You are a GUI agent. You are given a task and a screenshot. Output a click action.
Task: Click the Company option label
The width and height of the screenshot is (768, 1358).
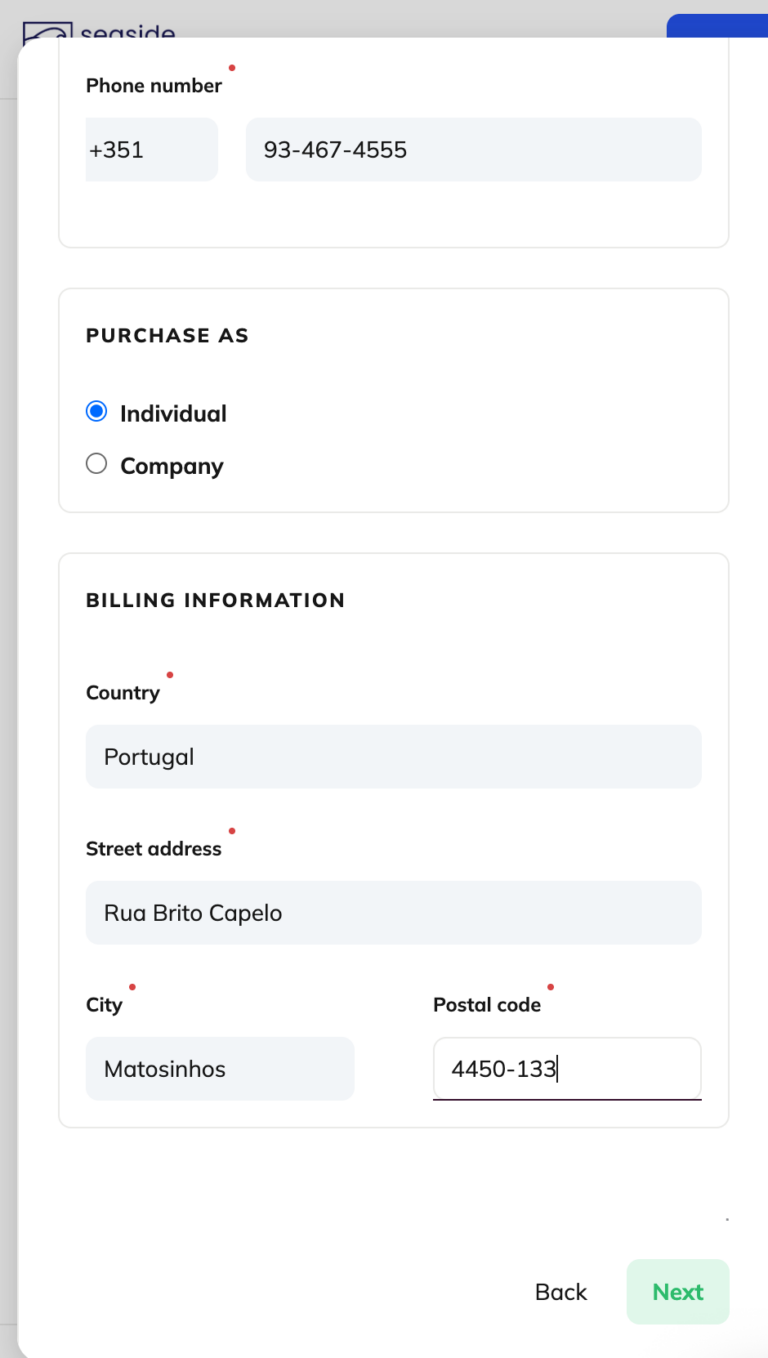[172, 466]
